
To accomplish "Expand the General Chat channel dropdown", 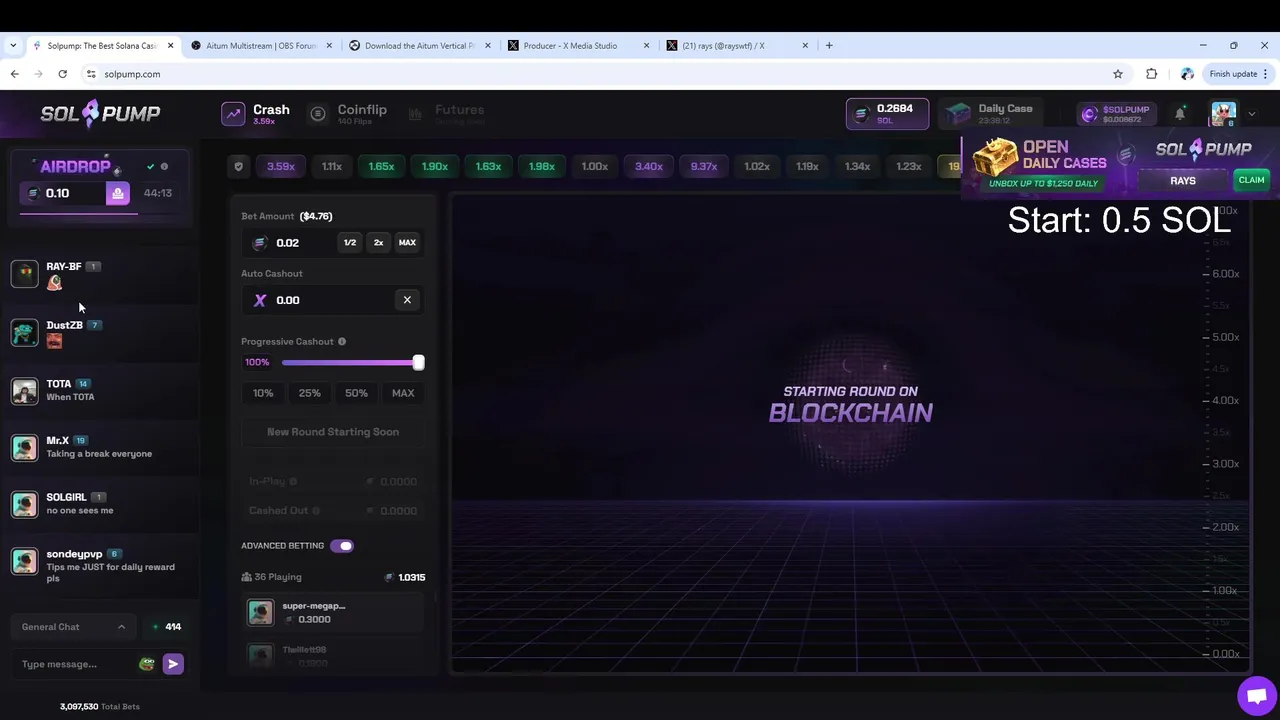I will point(74,627).
